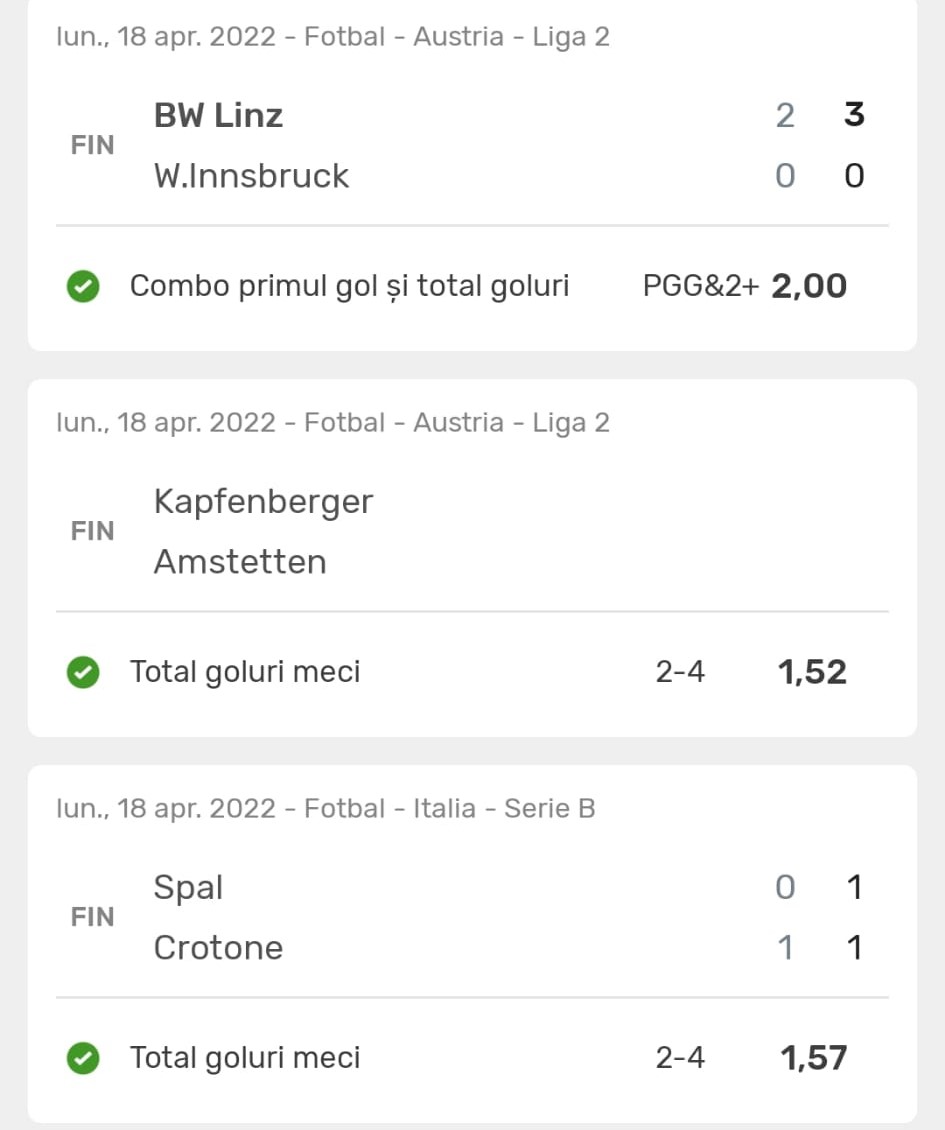Click the FIN status next to Spal
945x1130 pixels.
(93, 918)
